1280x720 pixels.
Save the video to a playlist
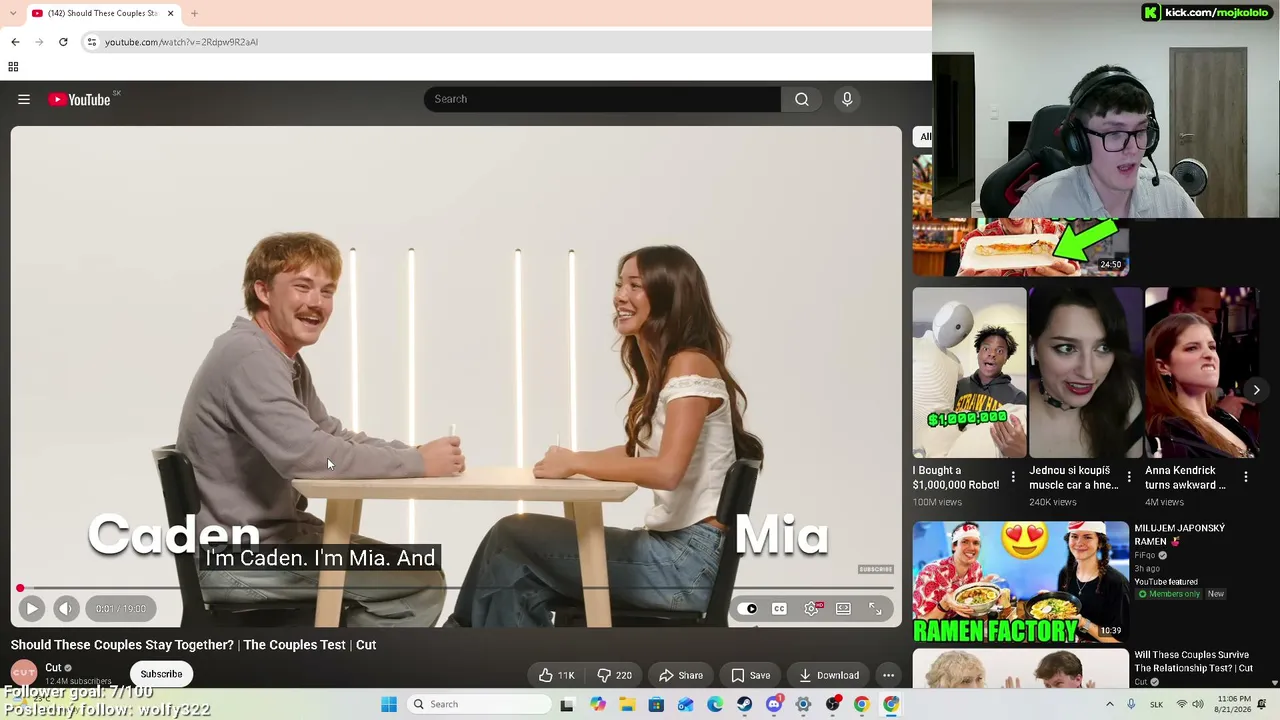[x=750, y=675]
